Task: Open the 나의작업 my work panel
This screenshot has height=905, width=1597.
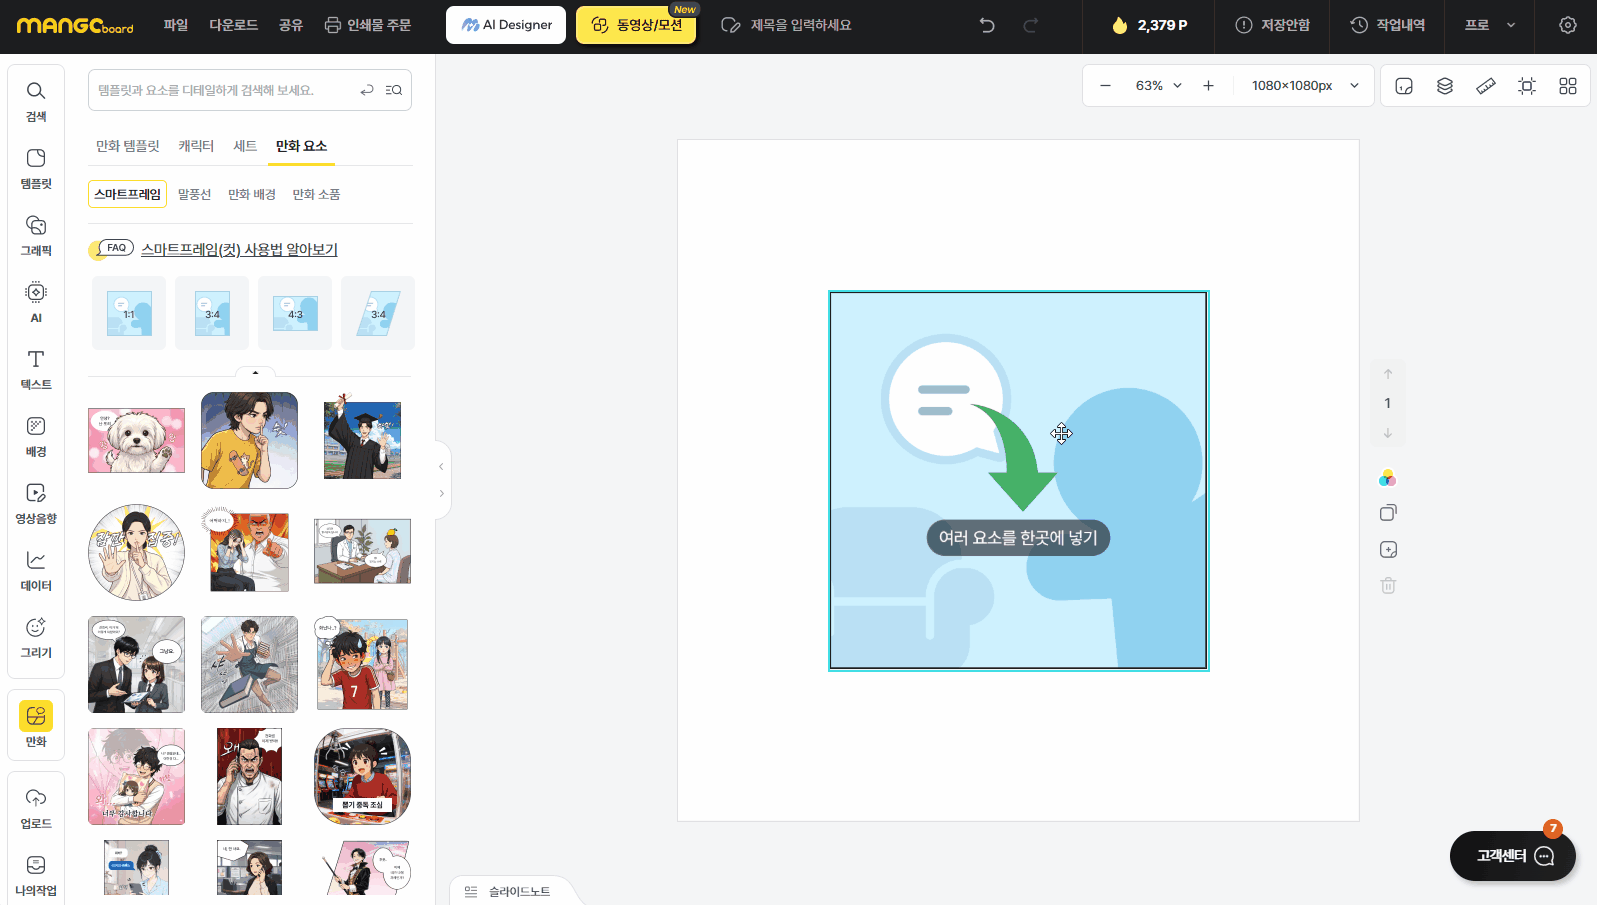Action: click(x=36, y=876)
